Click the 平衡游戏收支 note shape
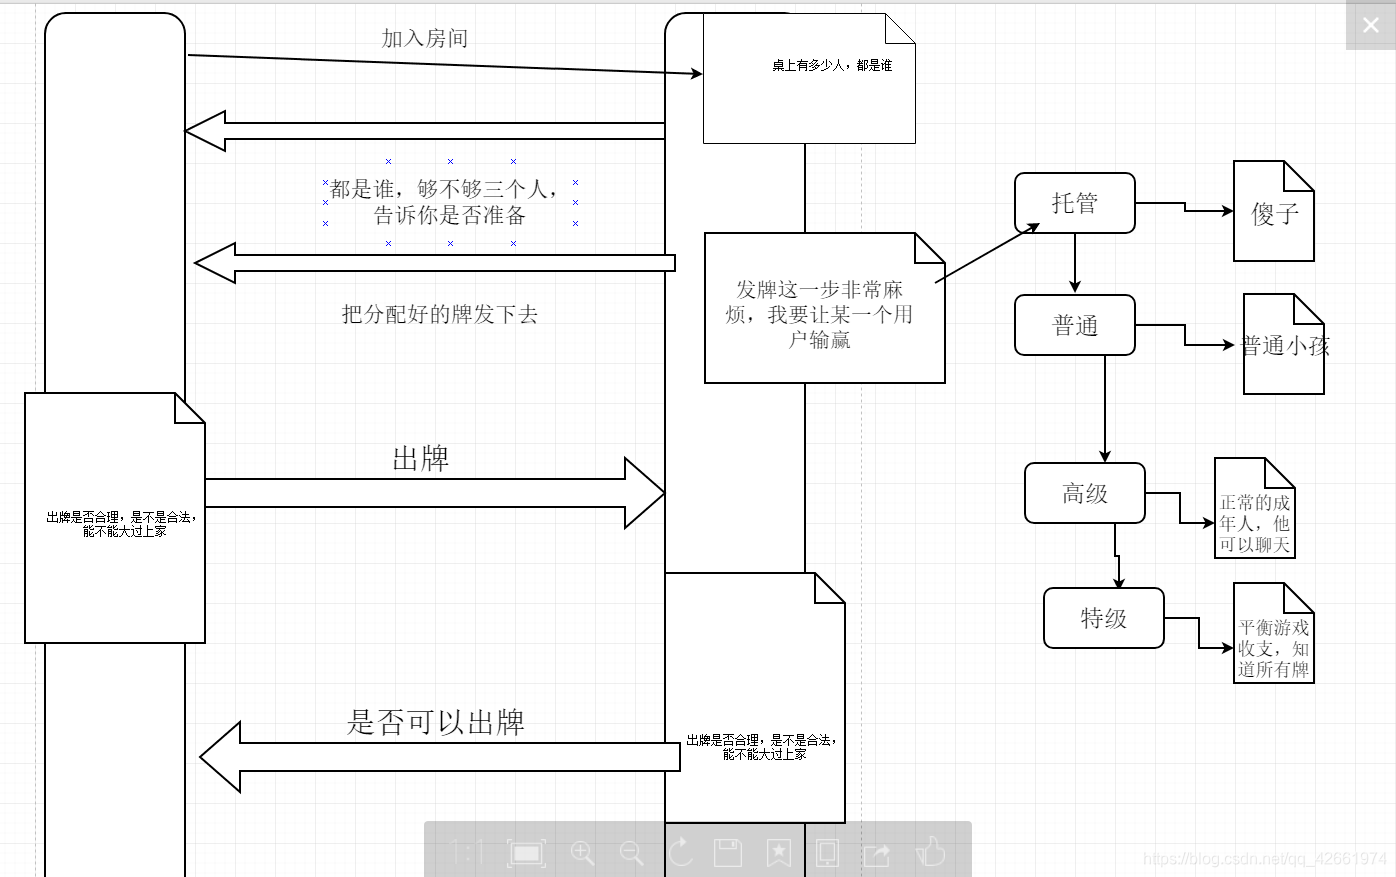 [x=1274, y=633]
